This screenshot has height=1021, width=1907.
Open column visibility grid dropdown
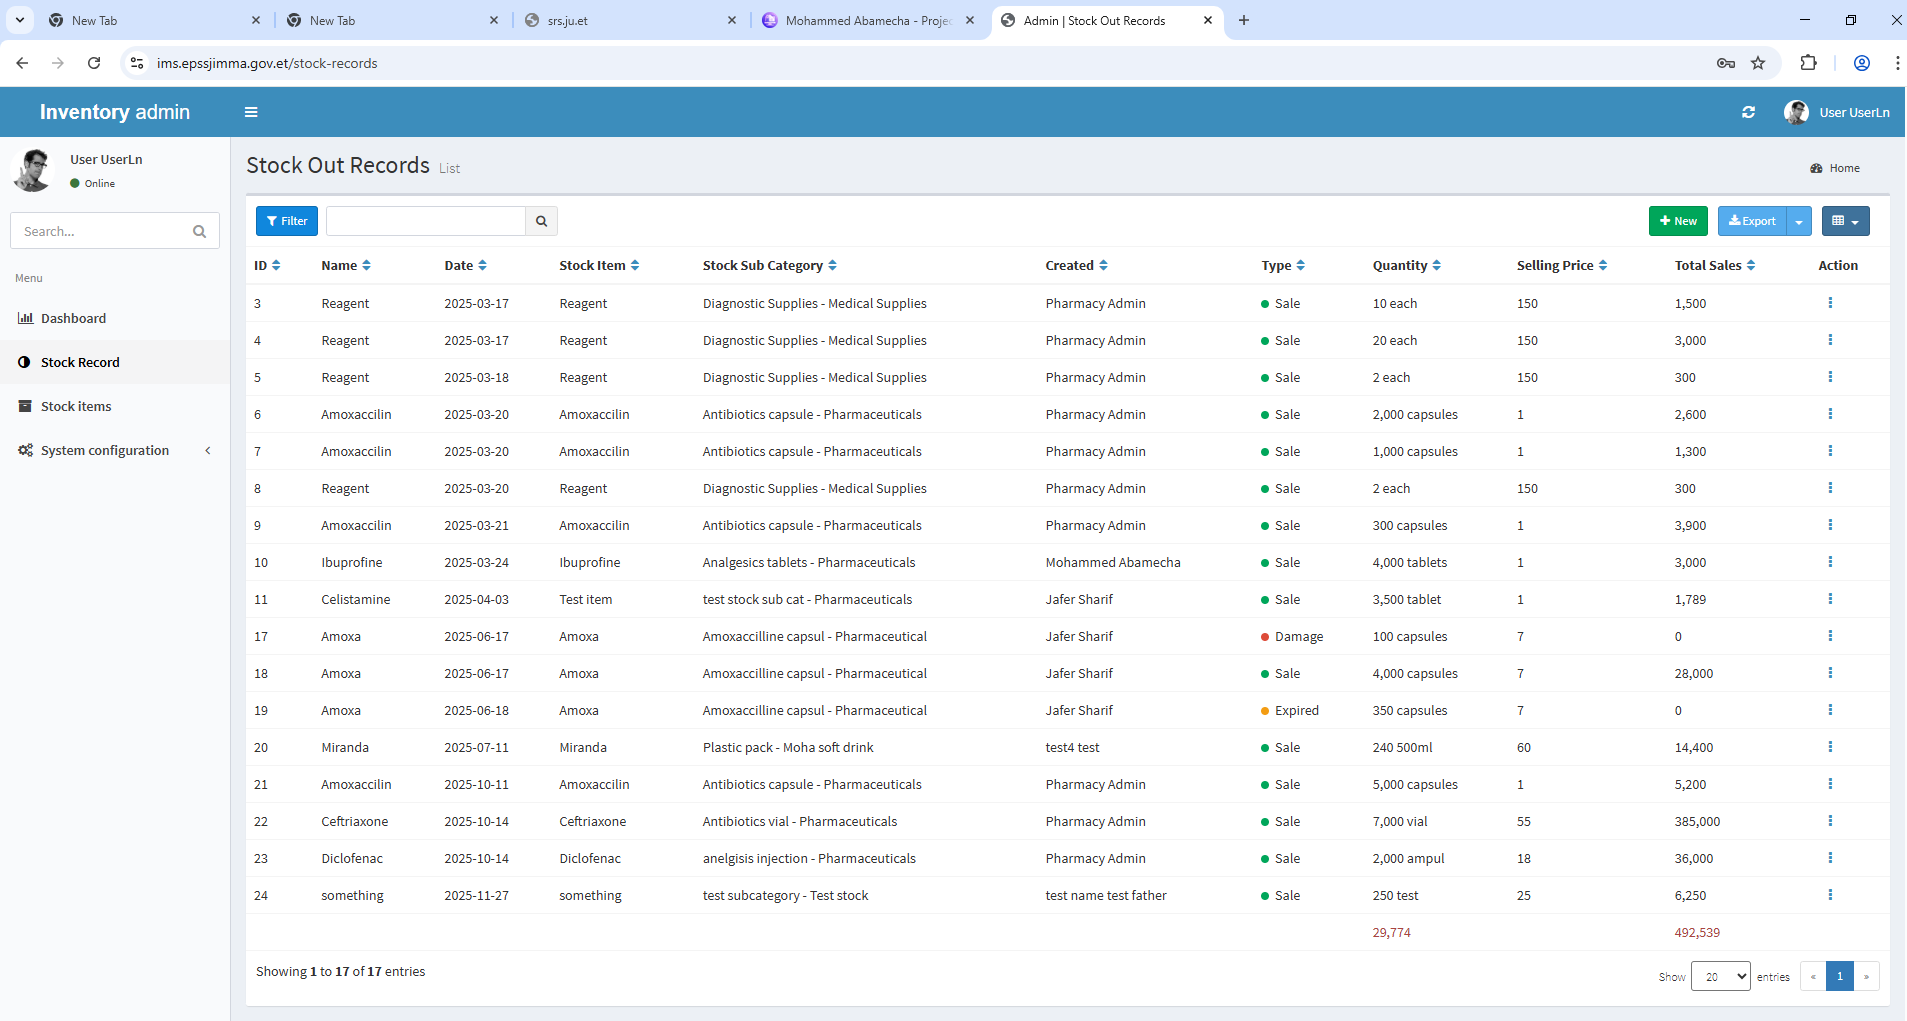(x=1845, y=221)
